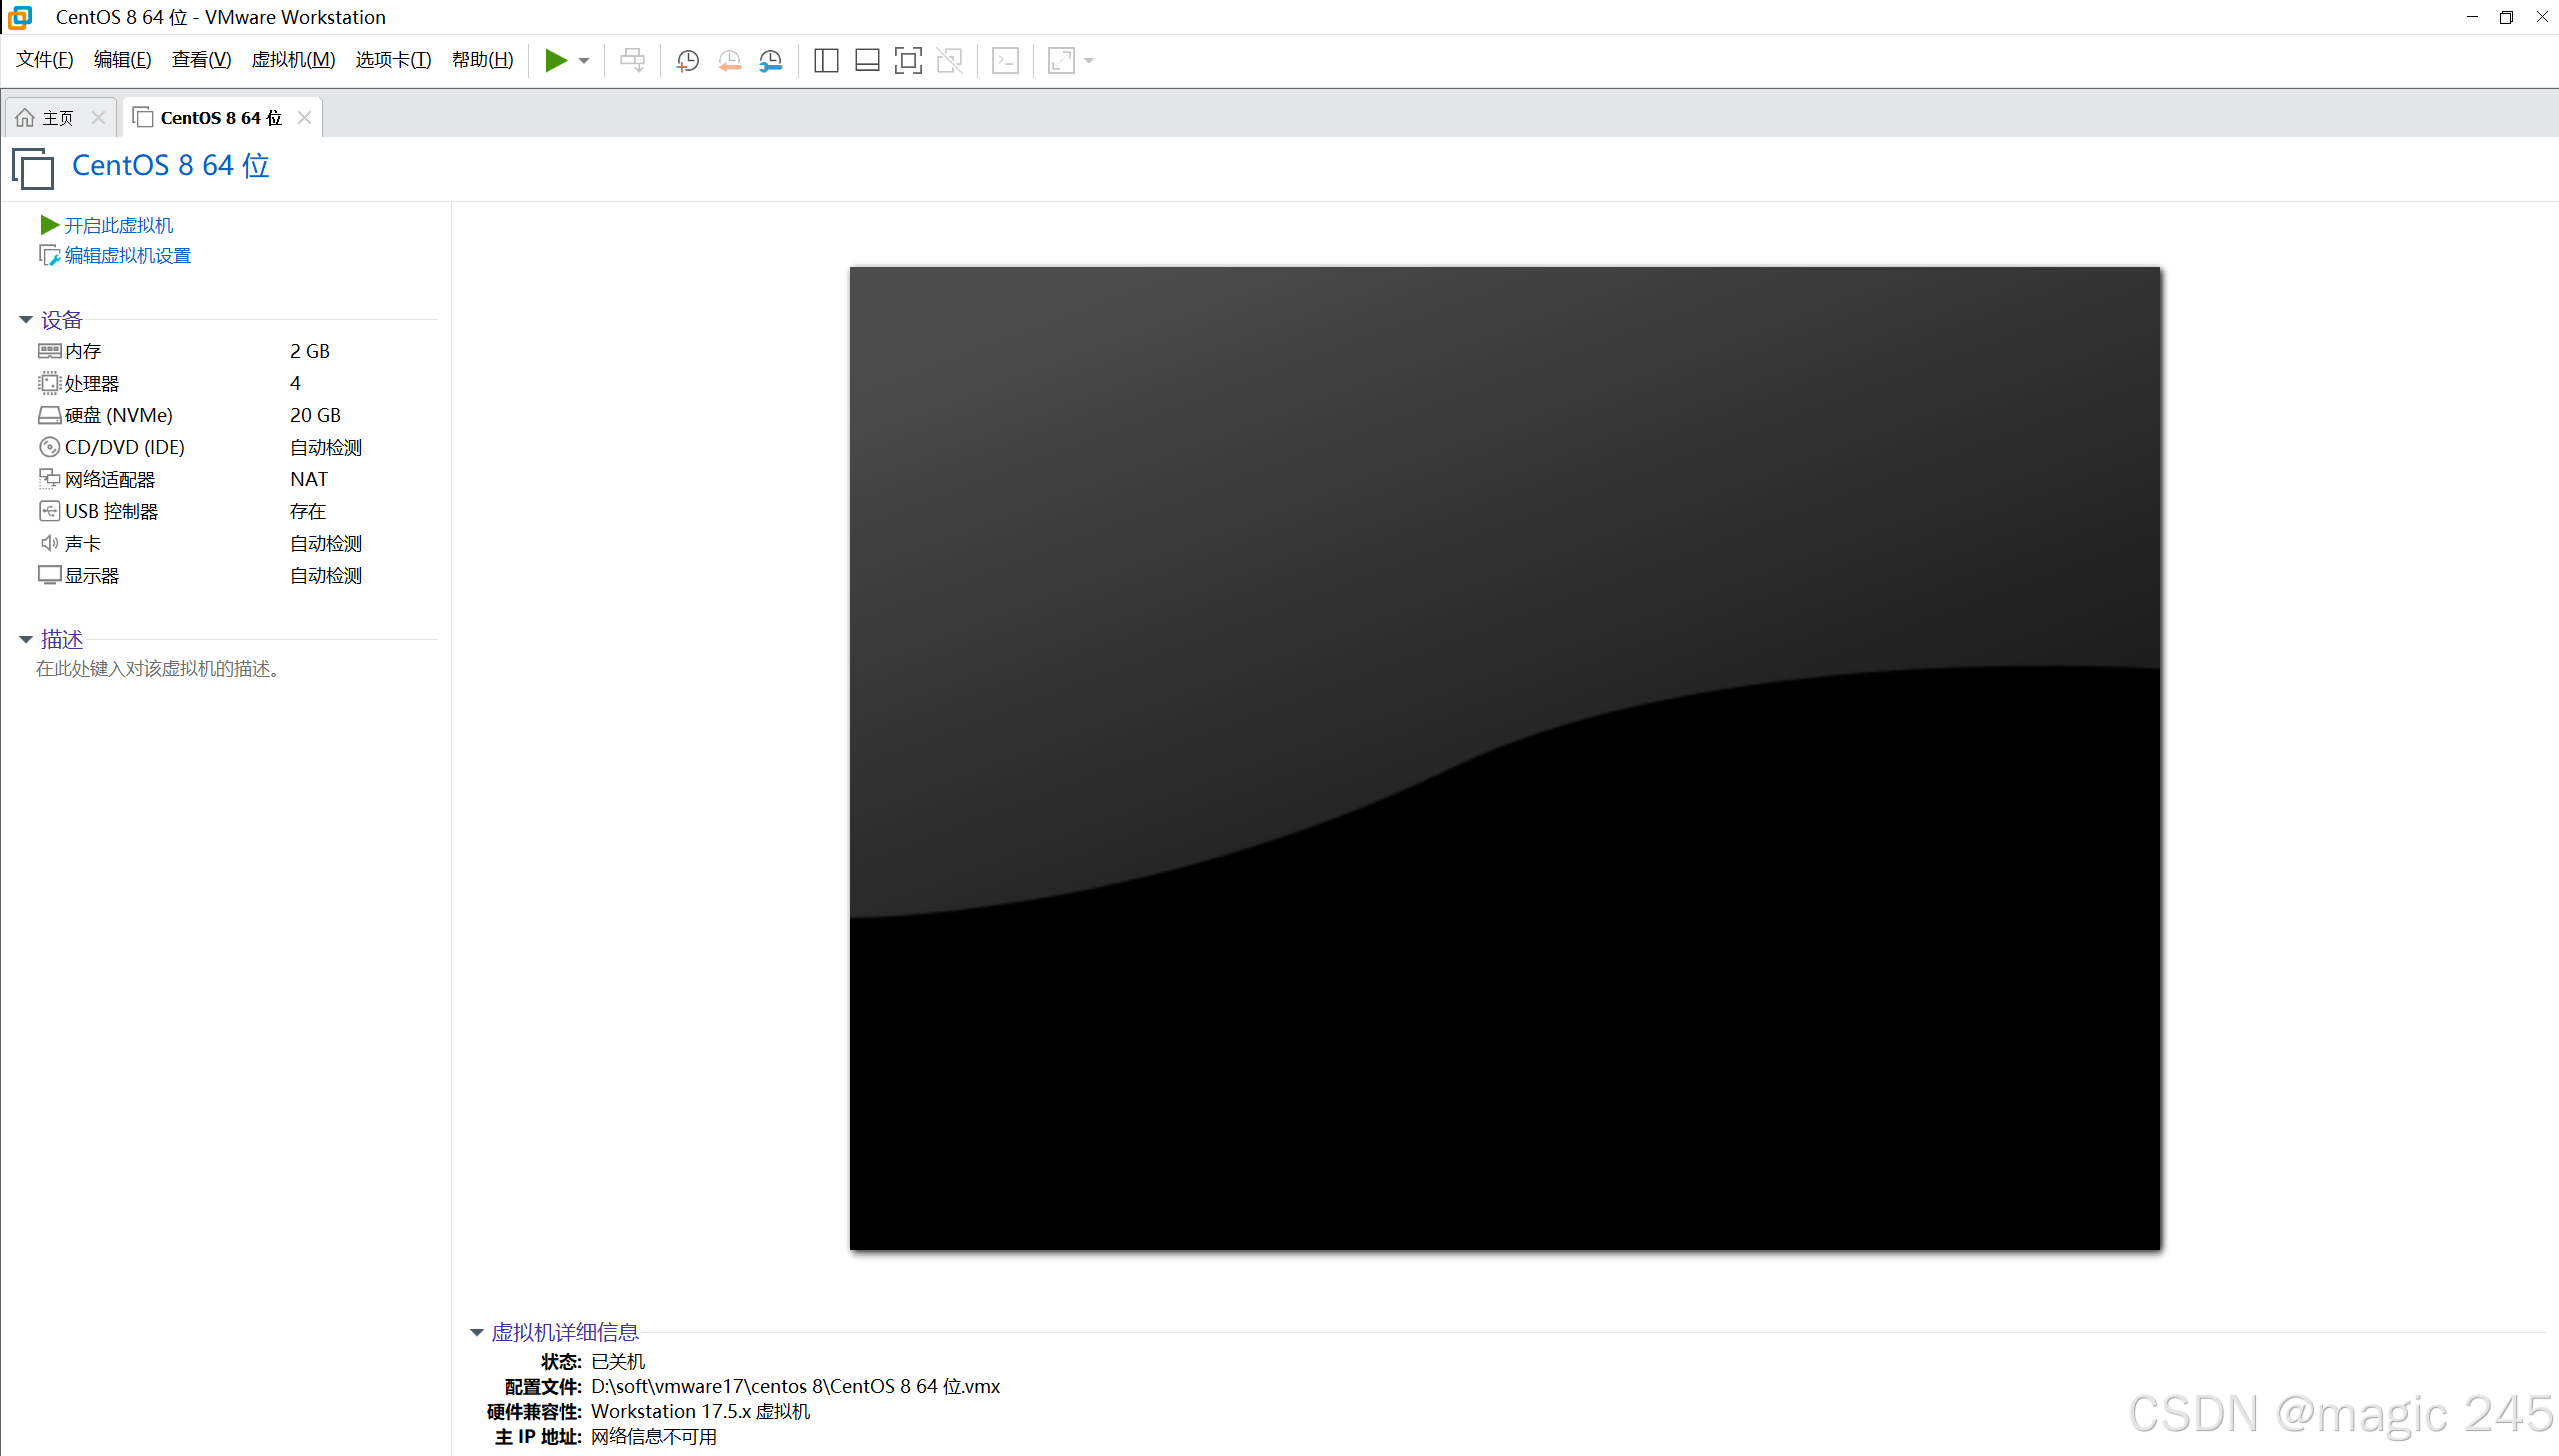Open the power options dropdown arrow
2559x1456 pixels.
584,61
